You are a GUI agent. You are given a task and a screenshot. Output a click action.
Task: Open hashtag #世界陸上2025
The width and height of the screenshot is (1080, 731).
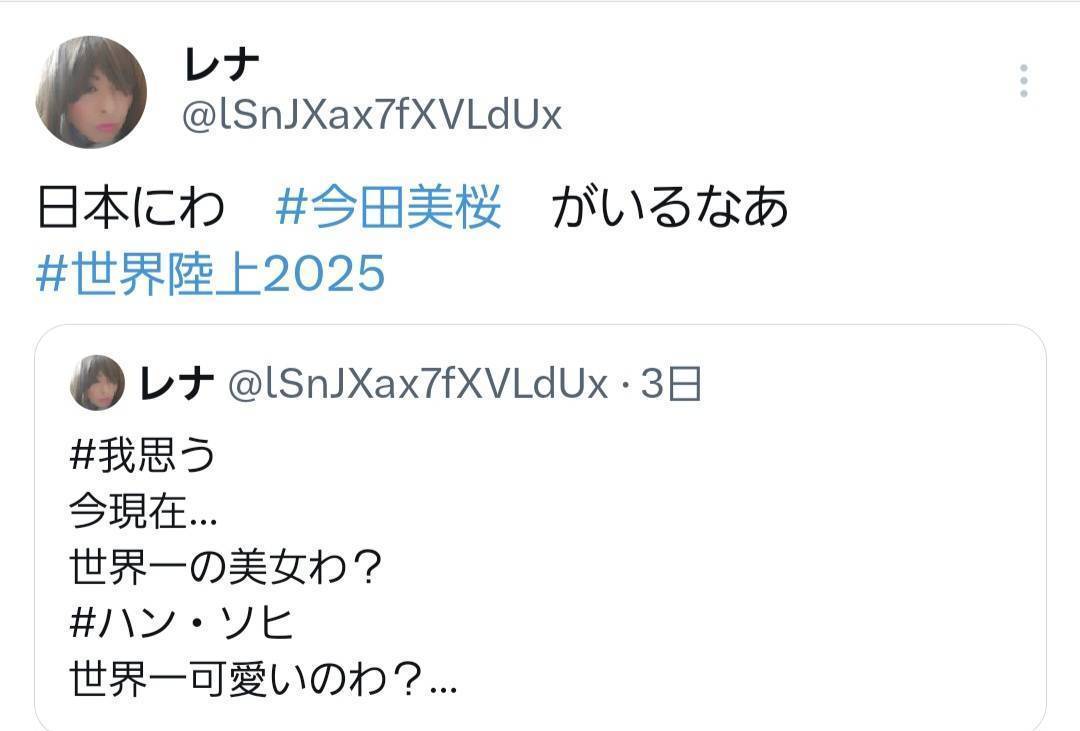[210, 274]
